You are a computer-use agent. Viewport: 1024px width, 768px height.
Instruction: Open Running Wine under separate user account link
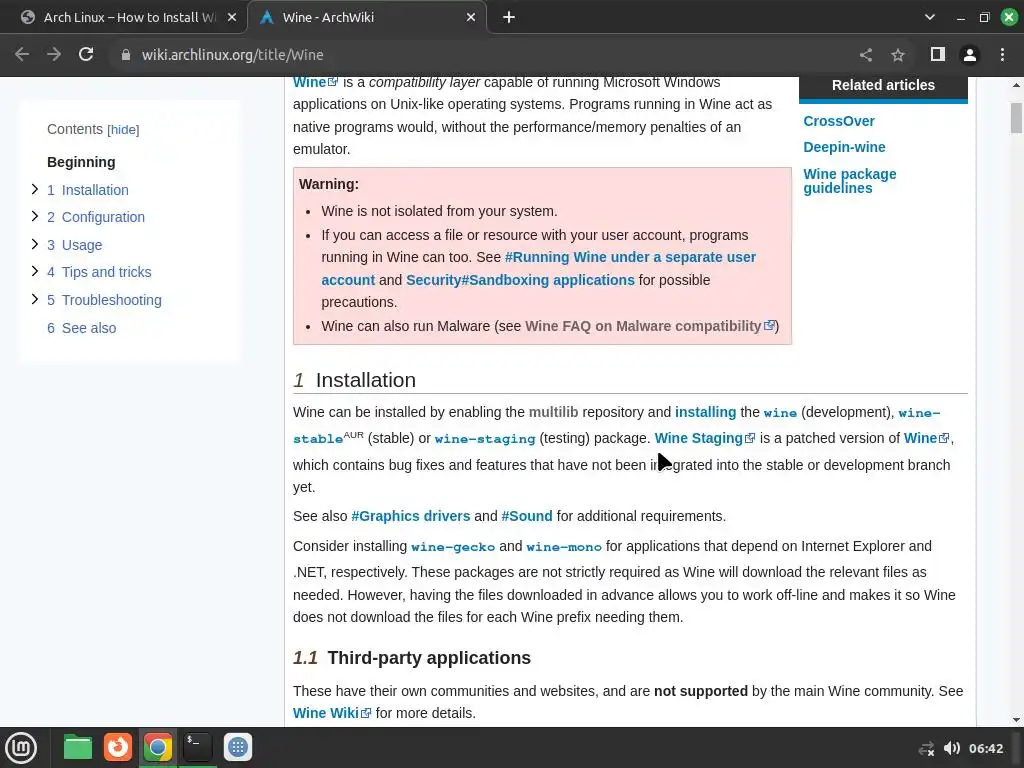[x=630, y=257]
